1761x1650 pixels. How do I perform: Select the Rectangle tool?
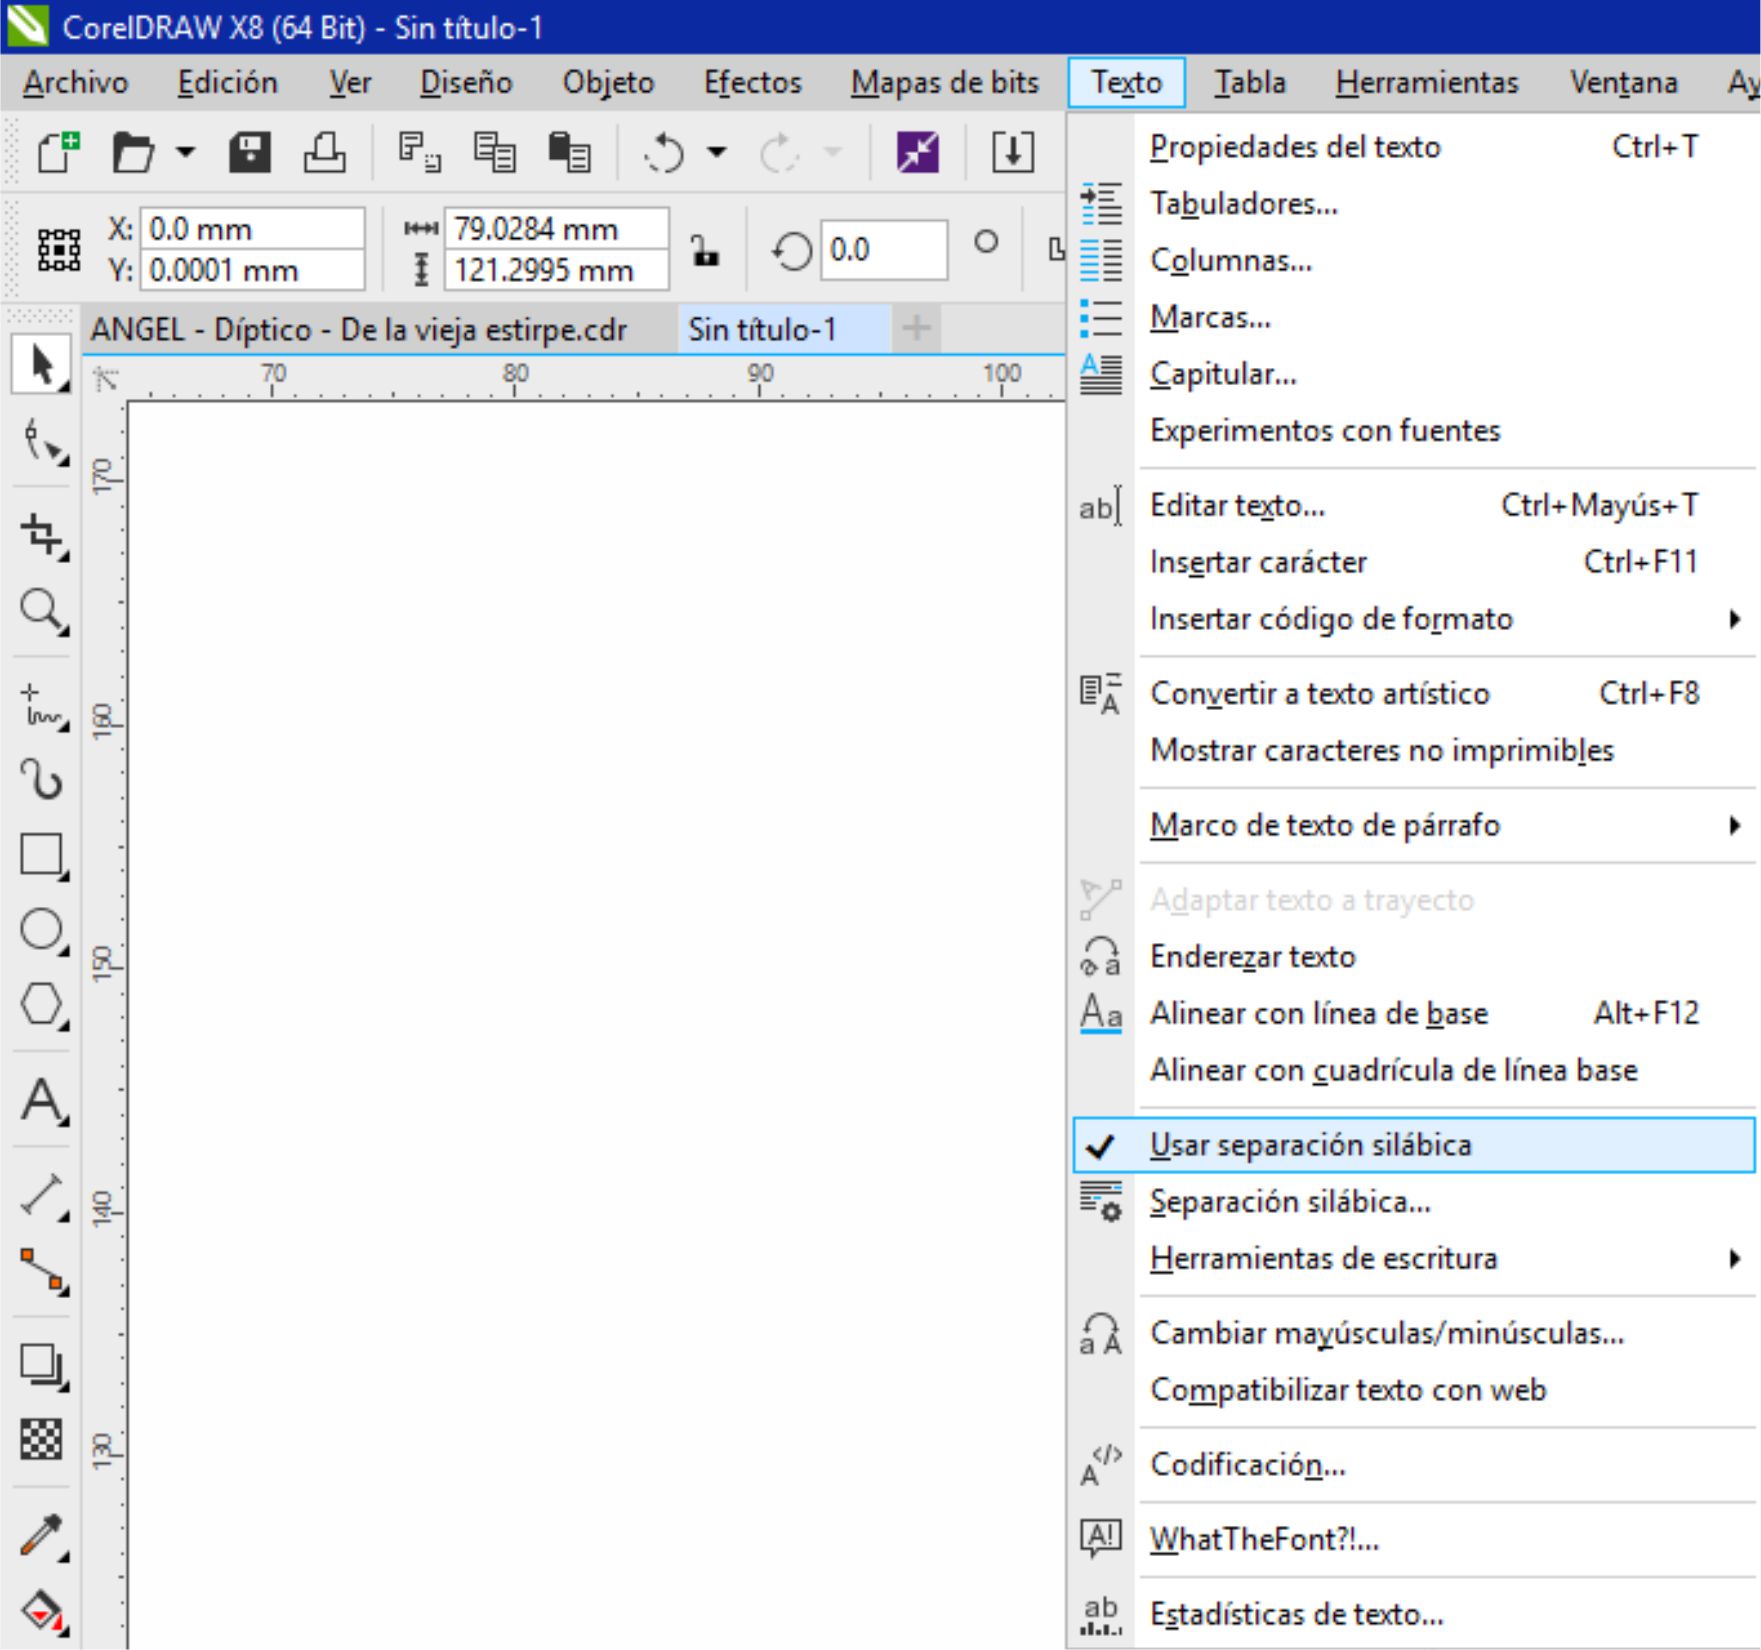point(43,856)
